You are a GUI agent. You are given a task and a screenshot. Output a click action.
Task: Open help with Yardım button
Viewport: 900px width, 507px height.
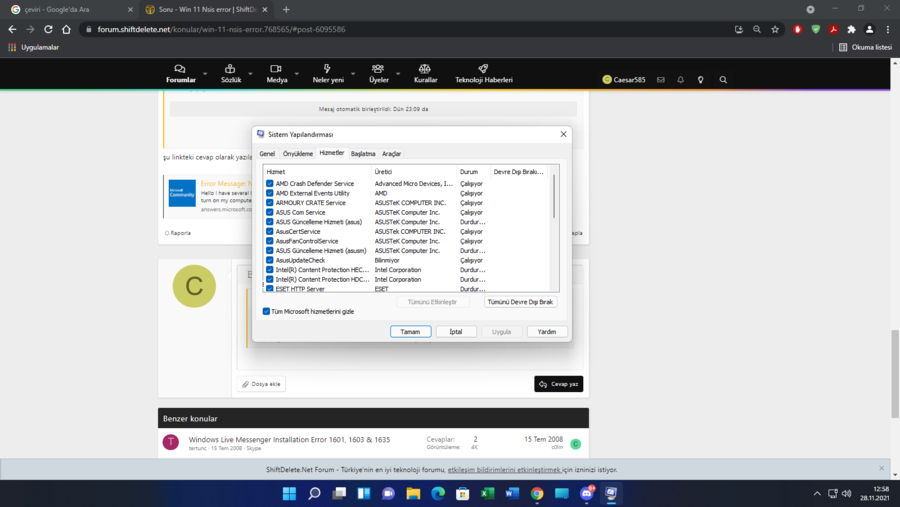546,332
